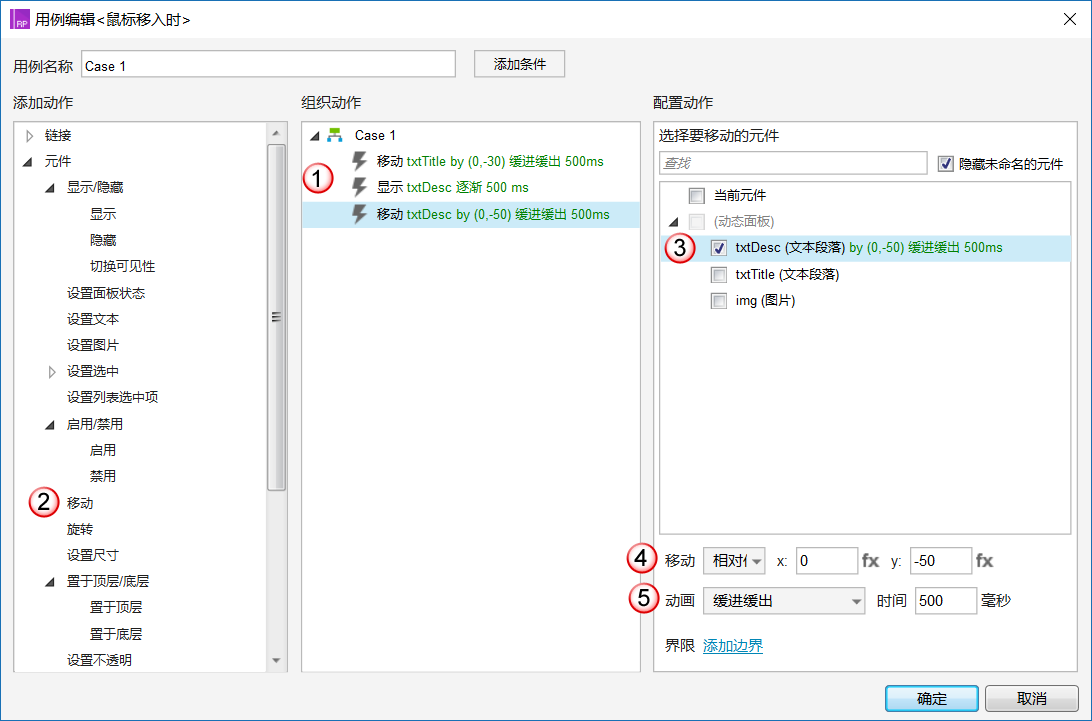1092x721 pixels.
Task: Click the 取消 button
Action: pos(1031,698)
